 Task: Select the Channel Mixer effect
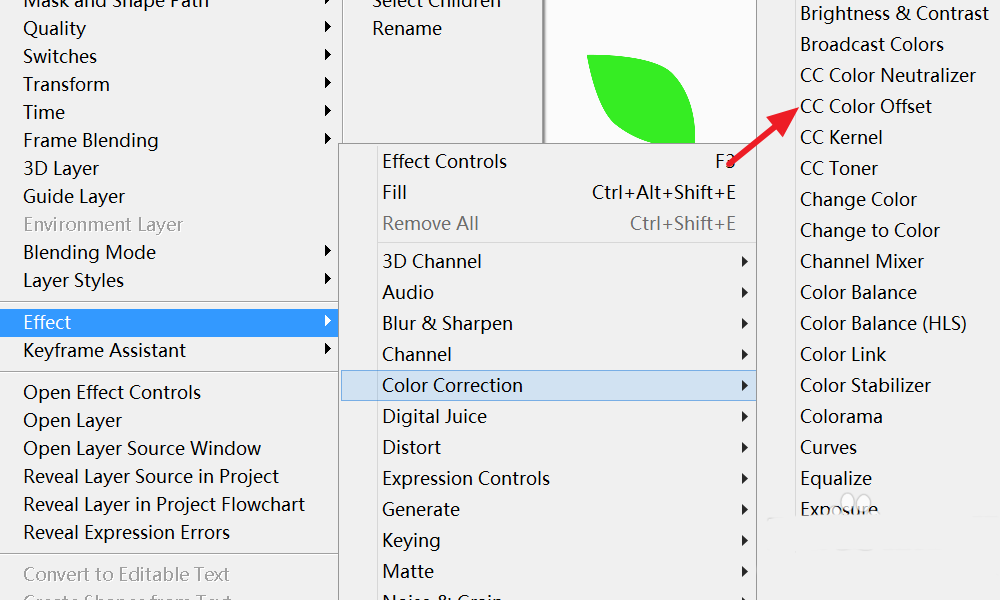pyautogui.click(x=861, y=261)
